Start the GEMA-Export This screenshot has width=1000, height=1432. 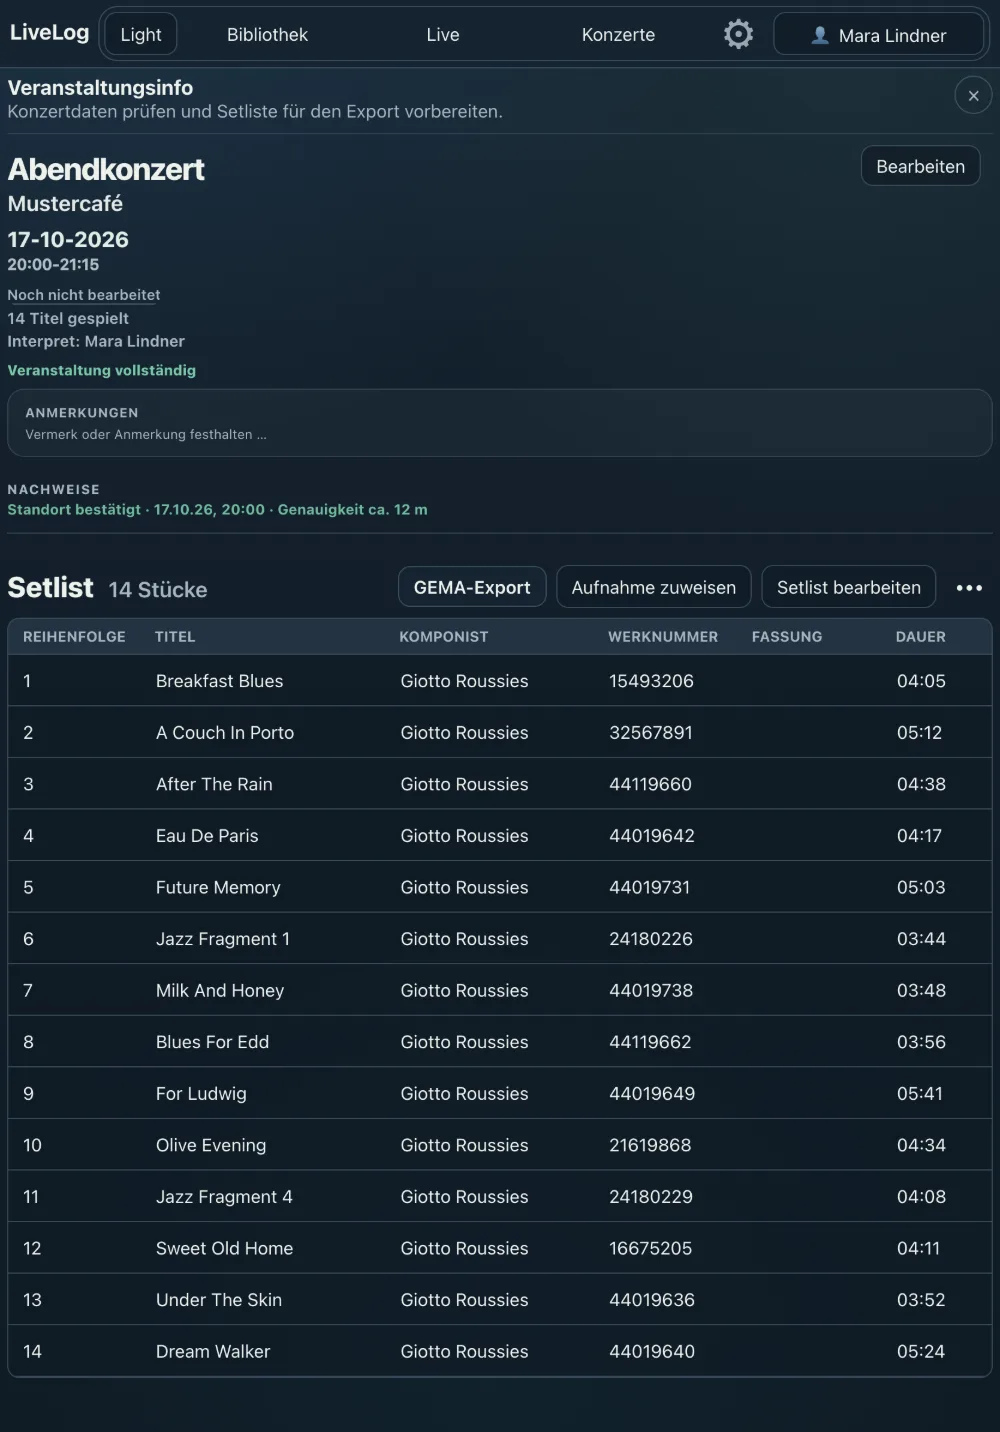click(x=472, y=588)
